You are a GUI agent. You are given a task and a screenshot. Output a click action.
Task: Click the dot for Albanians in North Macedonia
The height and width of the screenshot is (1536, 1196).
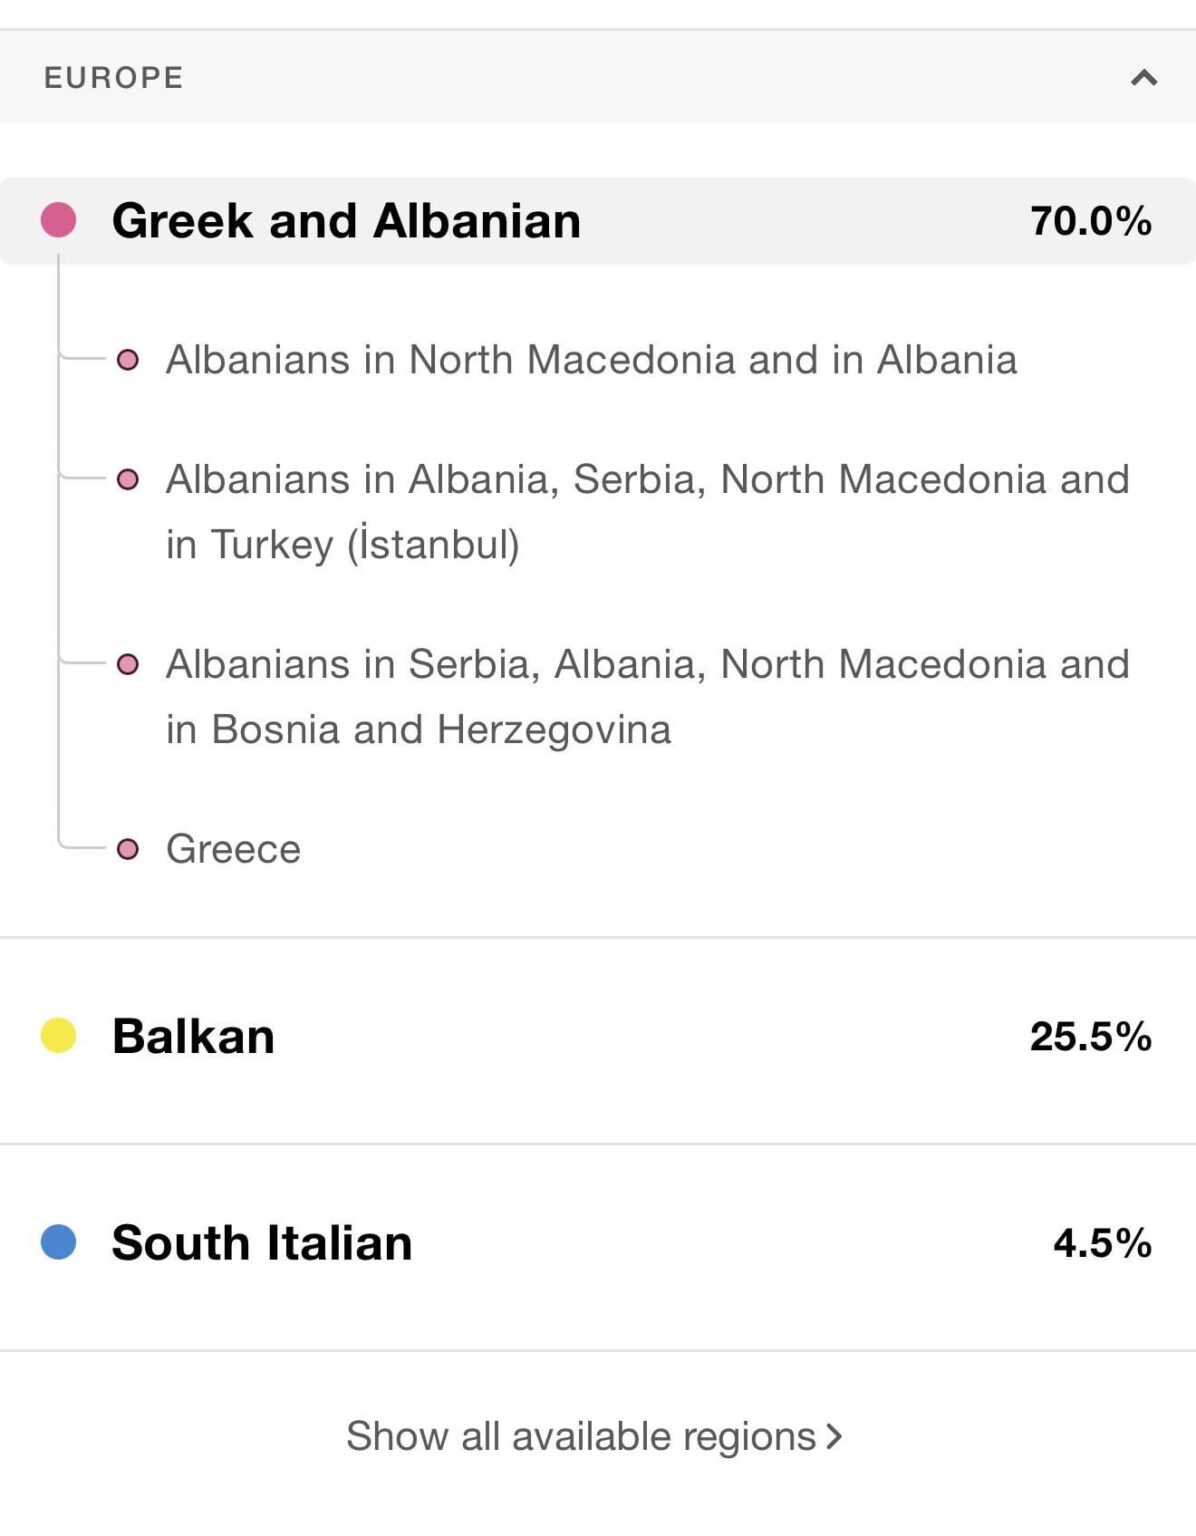coord(127,361)
